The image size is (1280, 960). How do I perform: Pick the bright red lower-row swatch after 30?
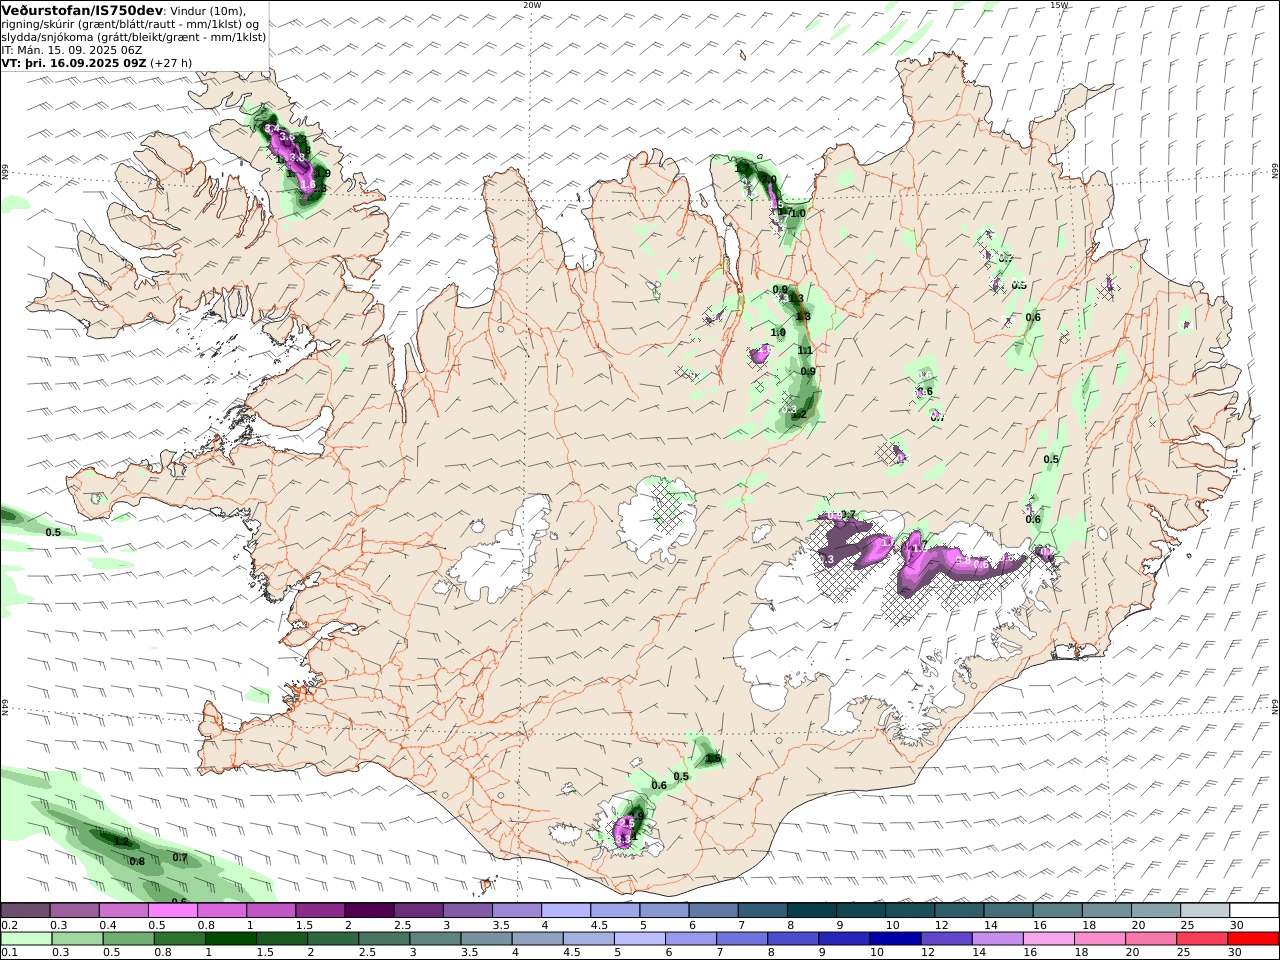pyautogui.click(x=1254, y=939)
